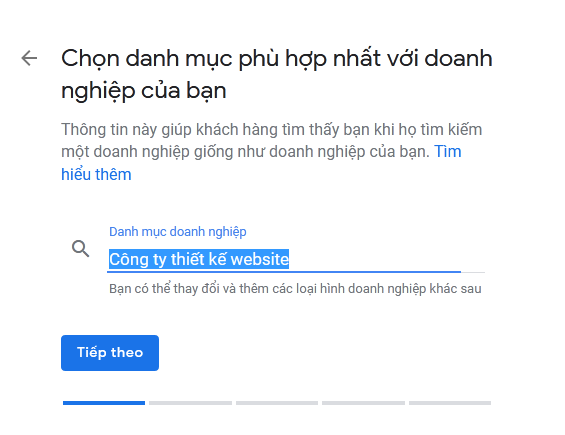Click the heading 'Chọn danh mục phù hợp nhất'
This screenshot has width=565, height=435.
tap(221, 59)
